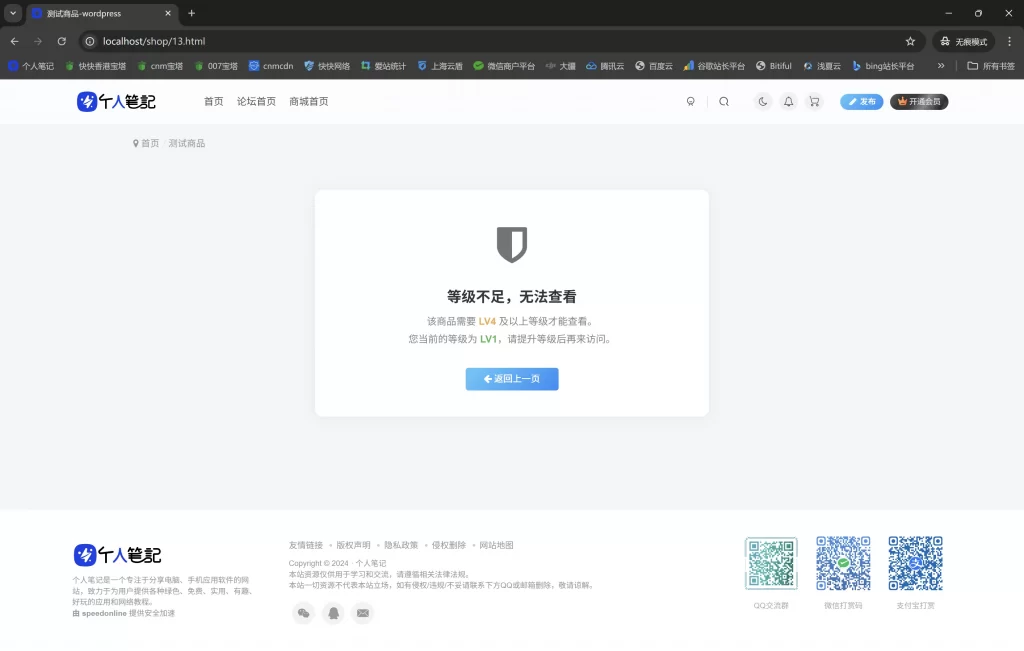Click the email icon in the footer

[x=363, y=613]
